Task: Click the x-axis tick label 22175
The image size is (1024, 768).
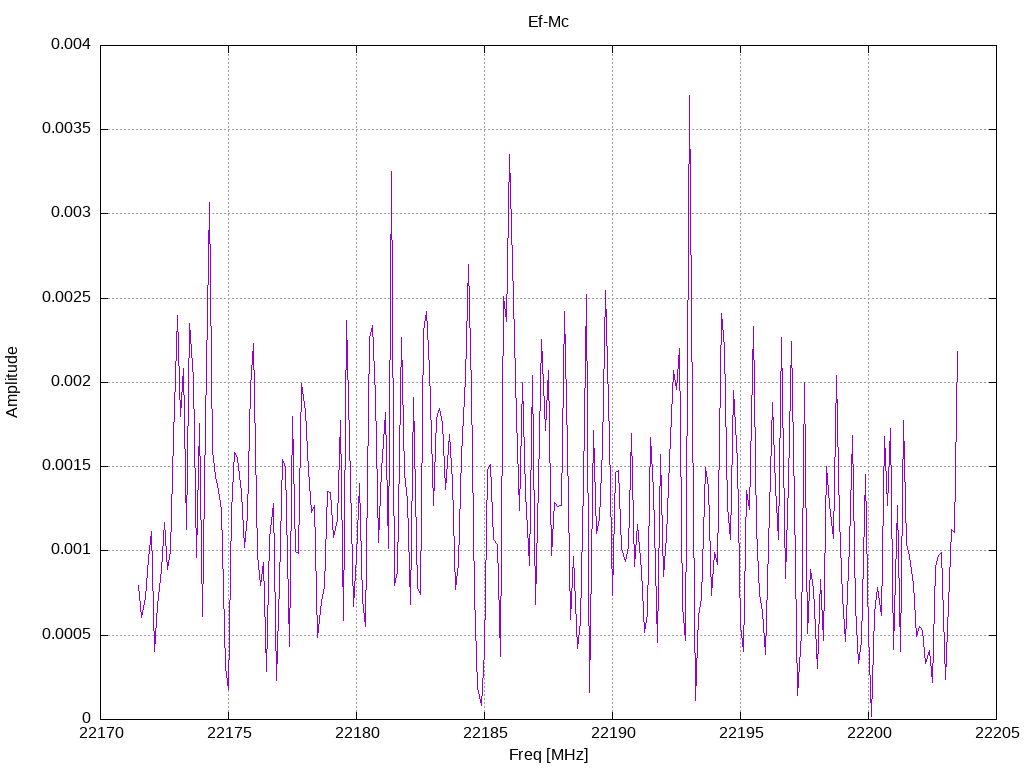Action: [228, 733]
